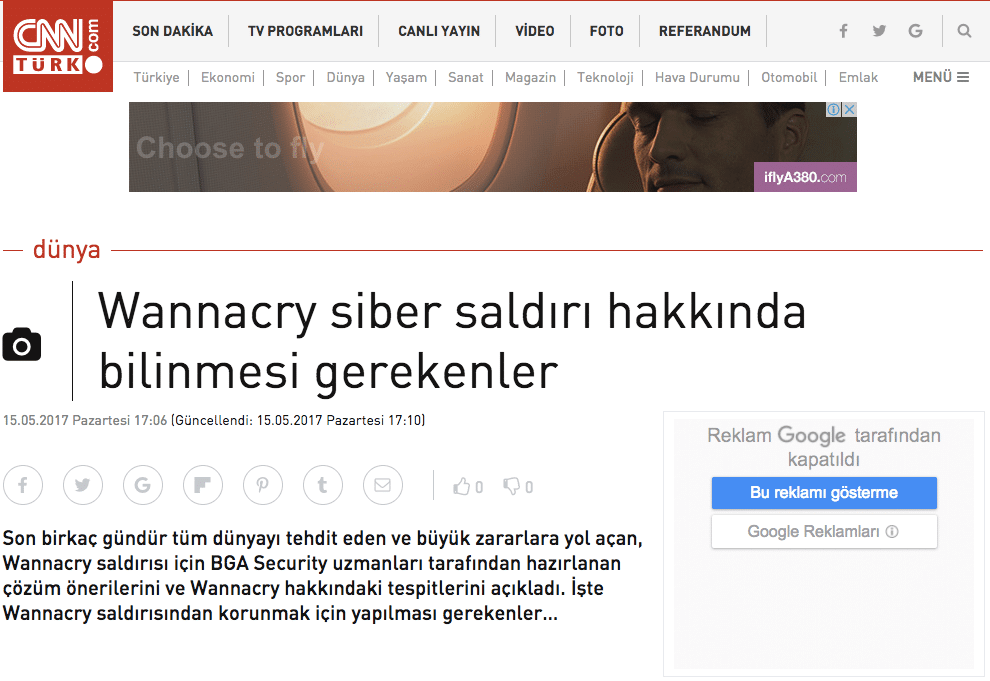Open FOTO menu item

(x=606, y=31)
